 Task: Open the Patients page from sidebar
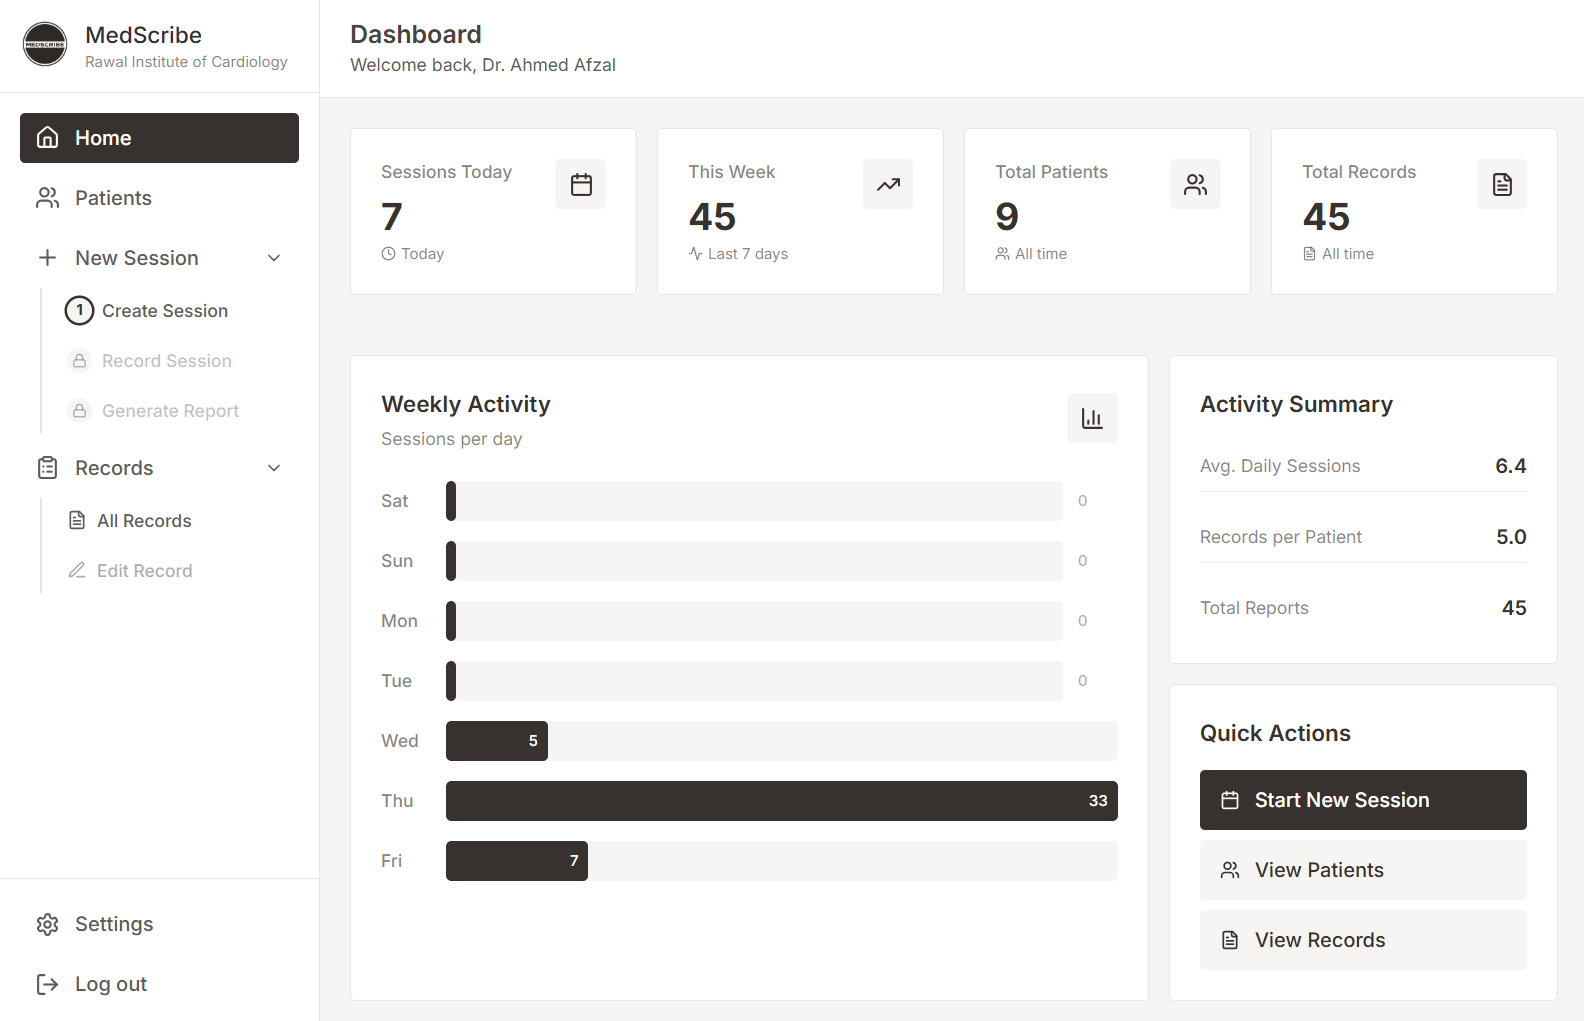tap(113, 198)
